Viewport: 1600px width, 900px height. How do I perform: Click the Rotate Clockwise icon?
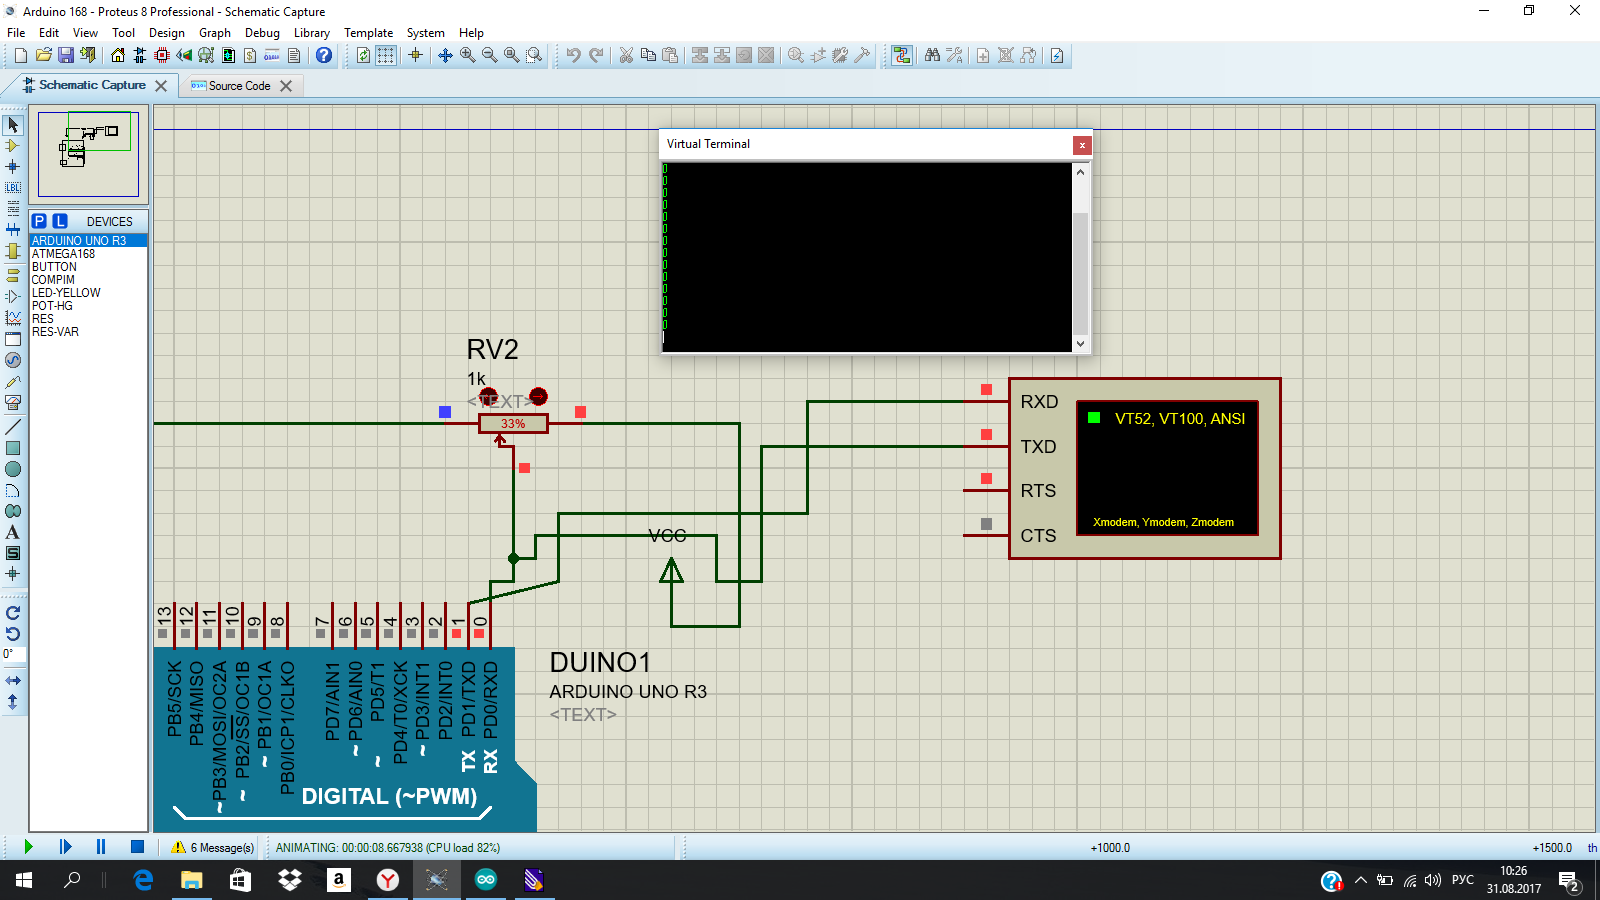tap(13, 613)
